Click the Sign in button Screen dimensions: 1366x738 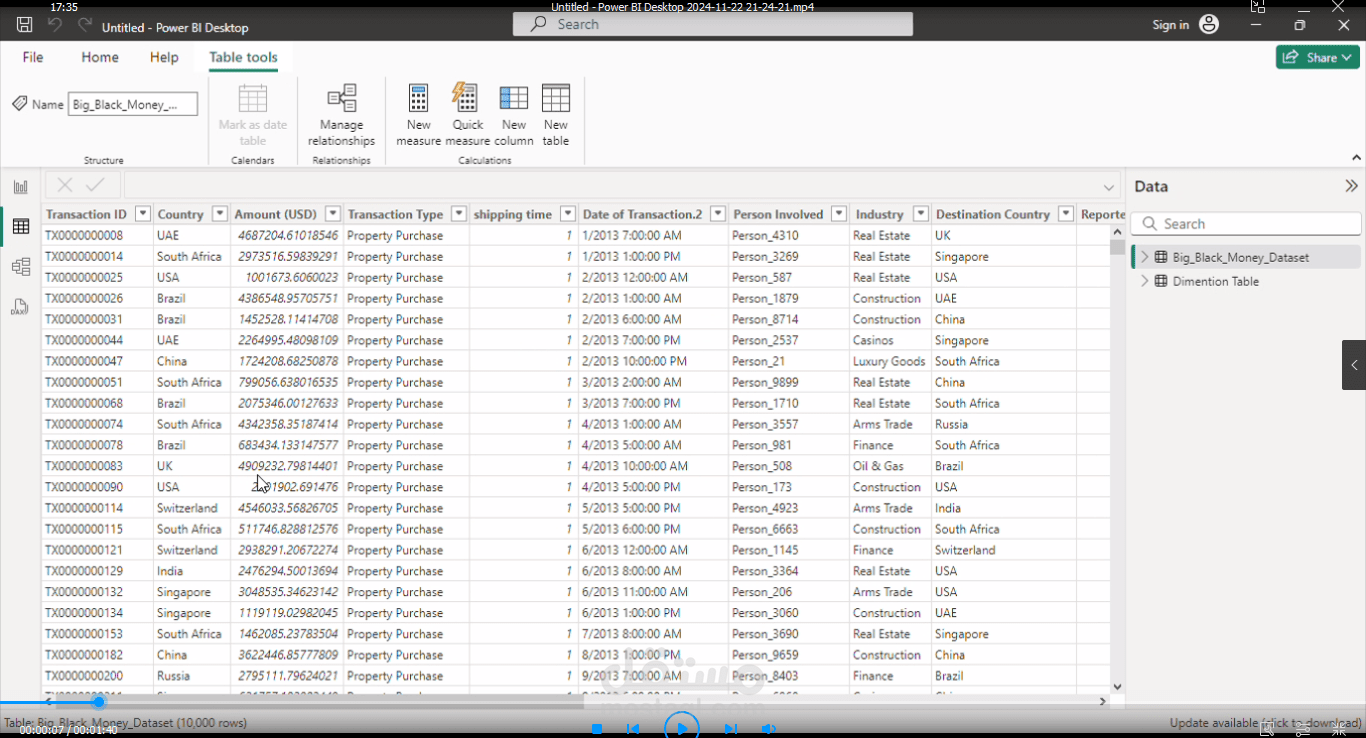(x=1171, y=25)
